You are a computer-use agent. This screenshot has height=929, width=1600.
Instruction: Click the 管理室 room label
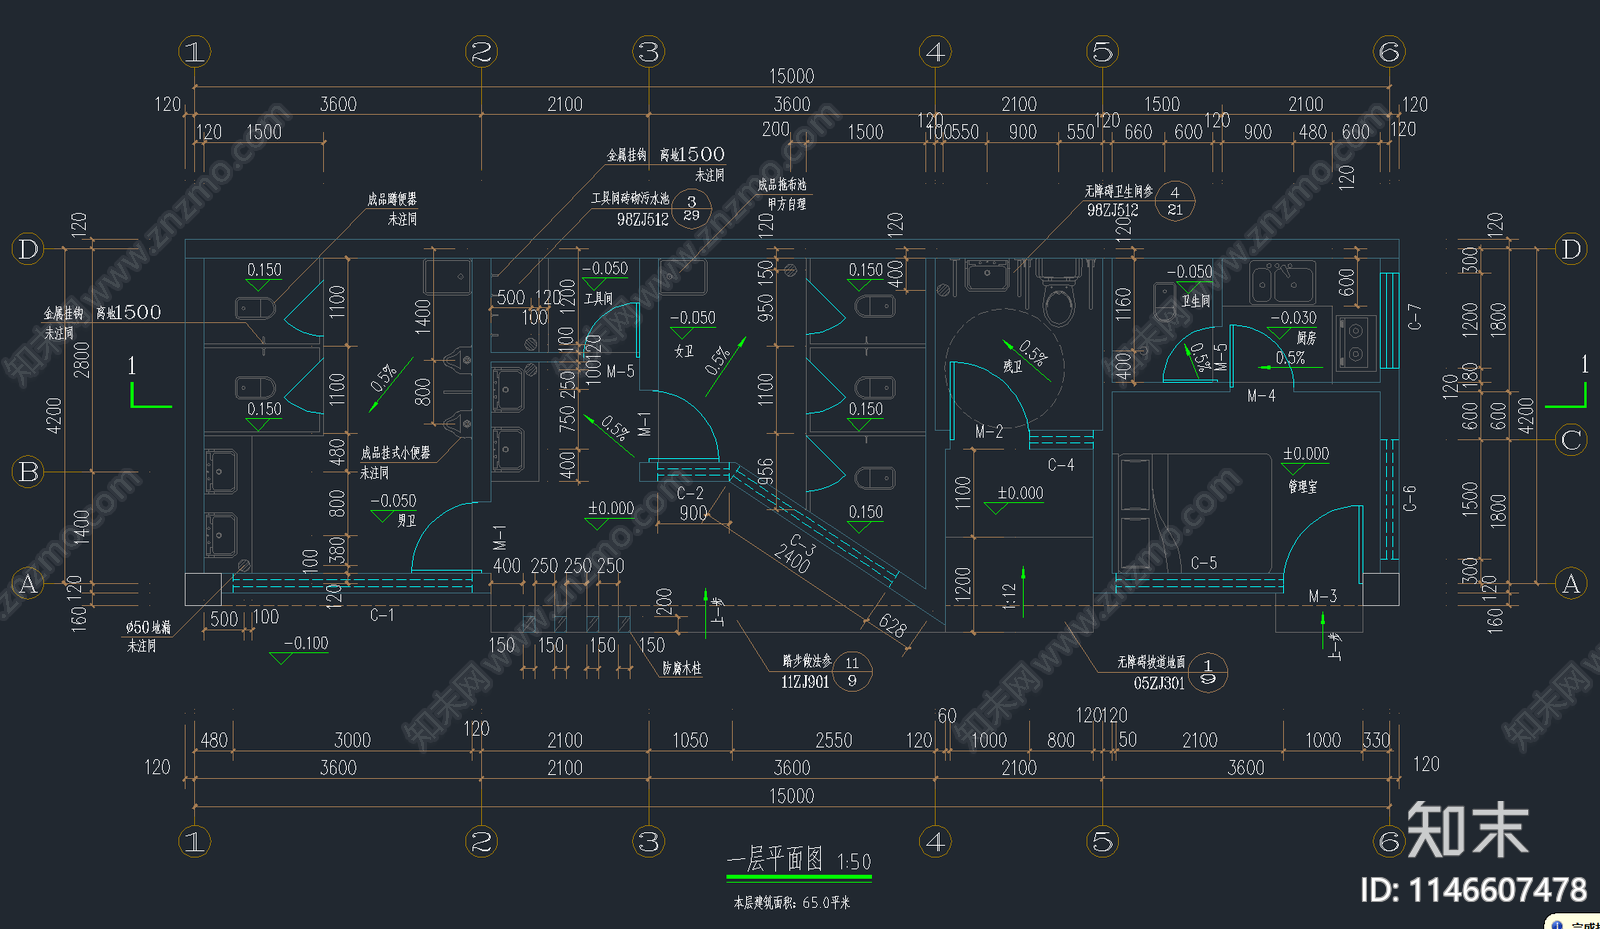pos(1302,486)
